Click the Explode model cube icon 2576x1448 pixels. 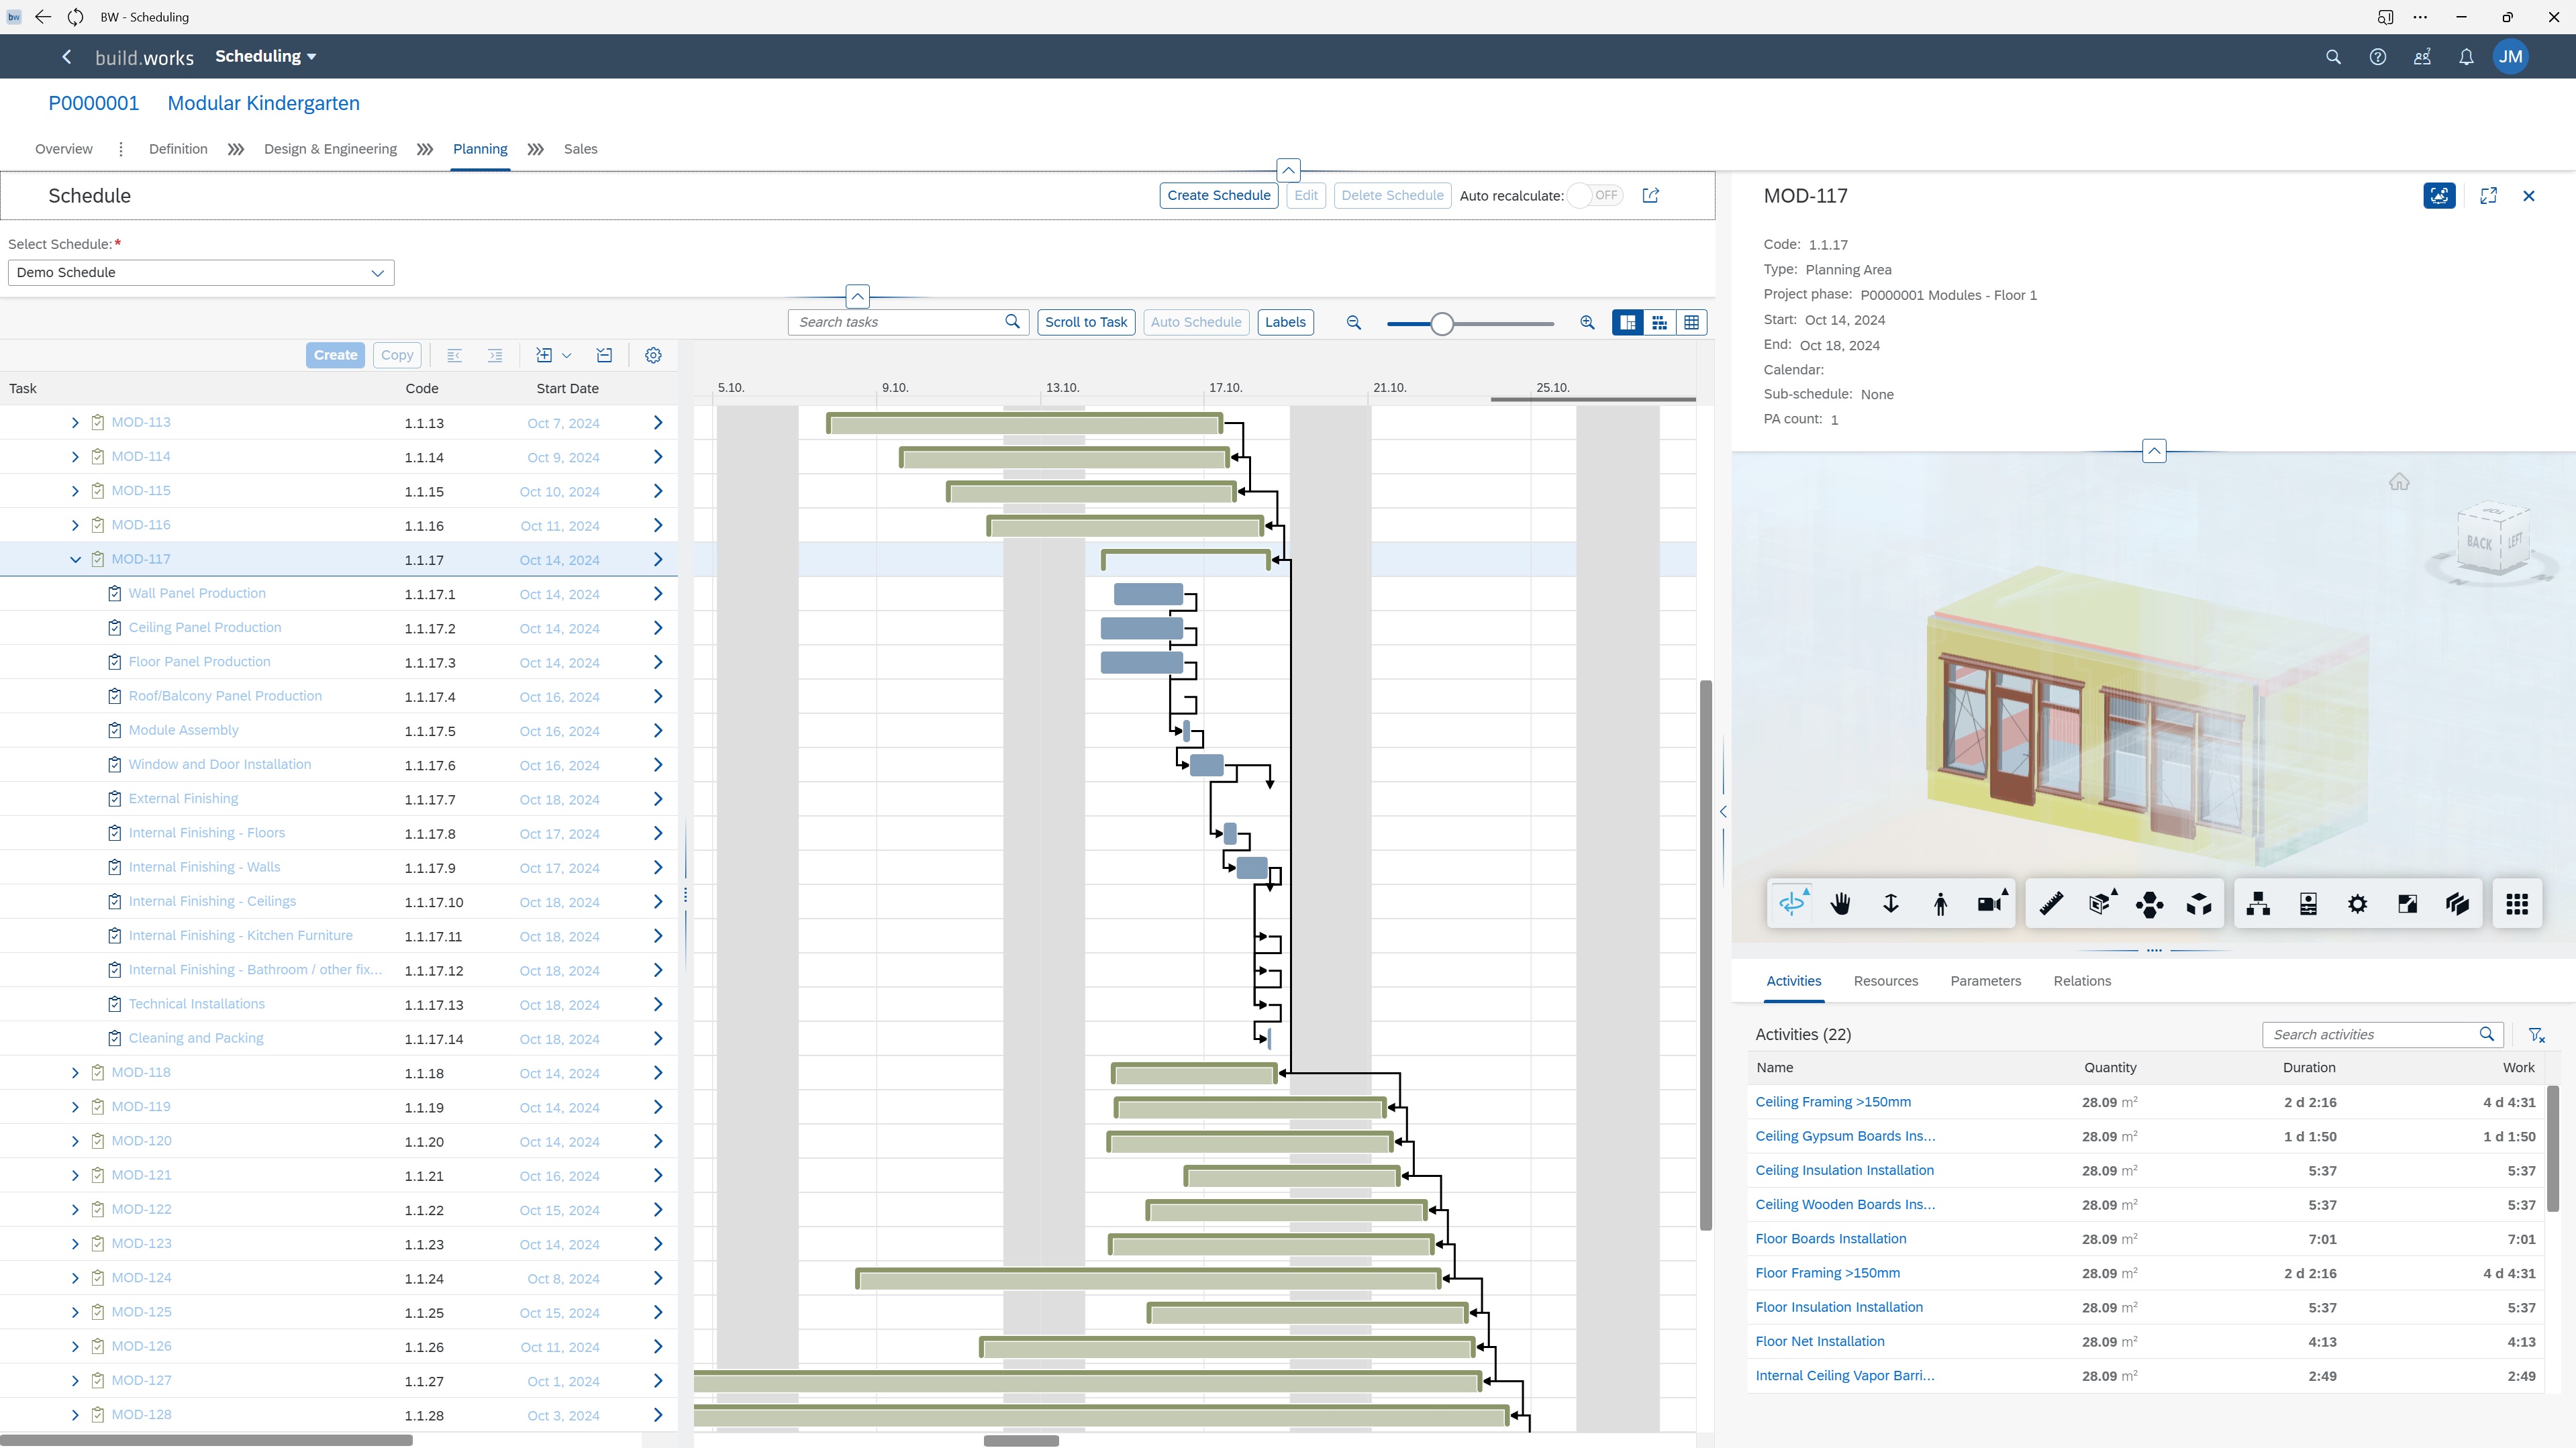tap(2199, 904)
